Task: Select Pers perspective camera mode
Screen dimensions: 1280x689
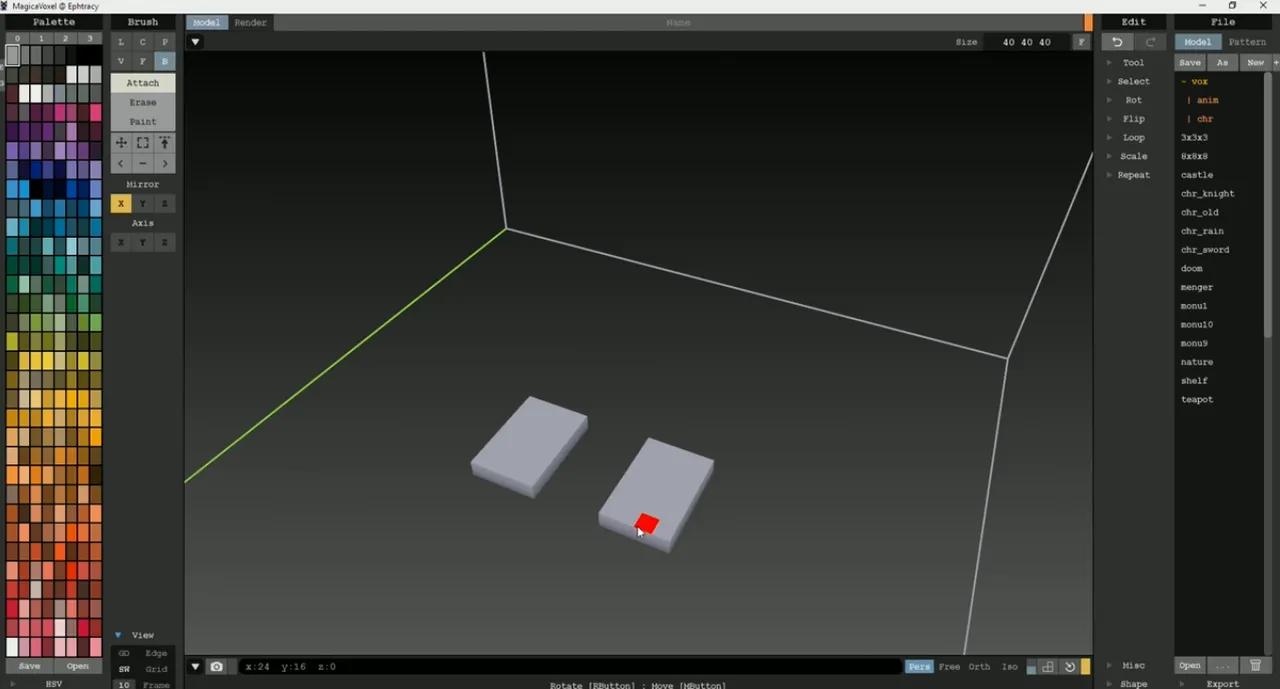Action: (x=919, y=667)
